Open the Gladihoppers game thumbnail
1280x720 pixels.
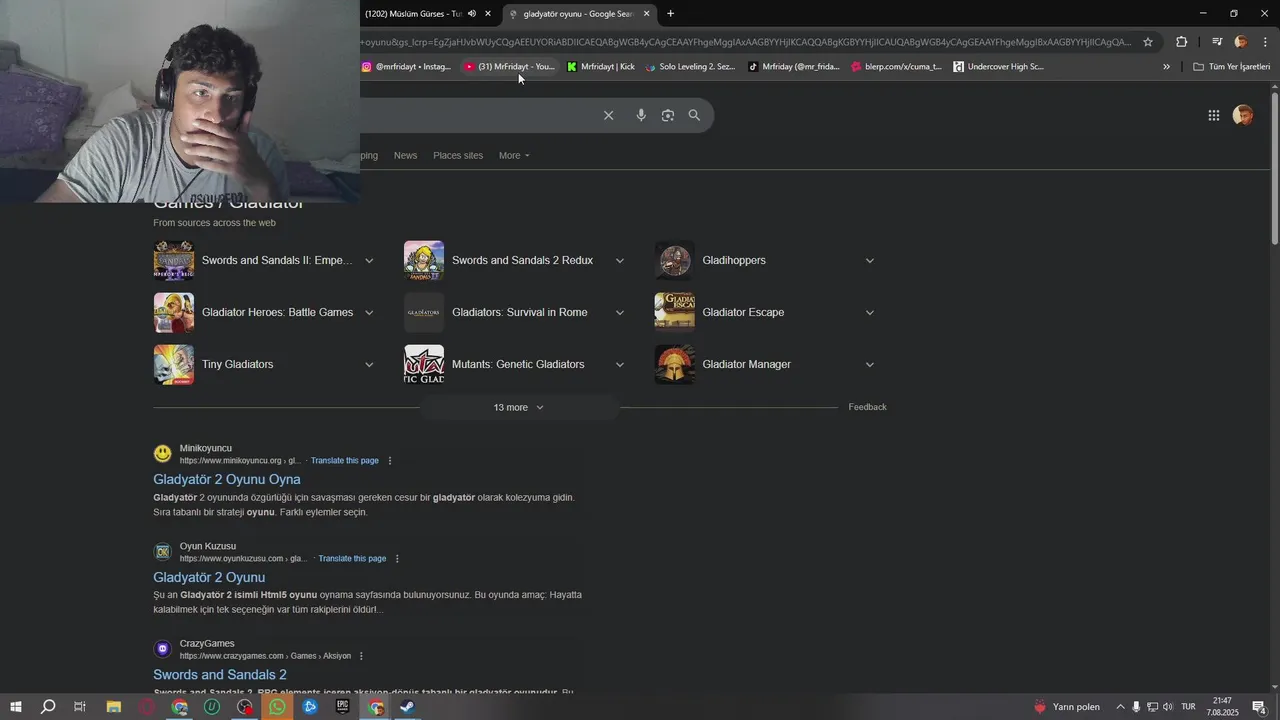(674, 260)
